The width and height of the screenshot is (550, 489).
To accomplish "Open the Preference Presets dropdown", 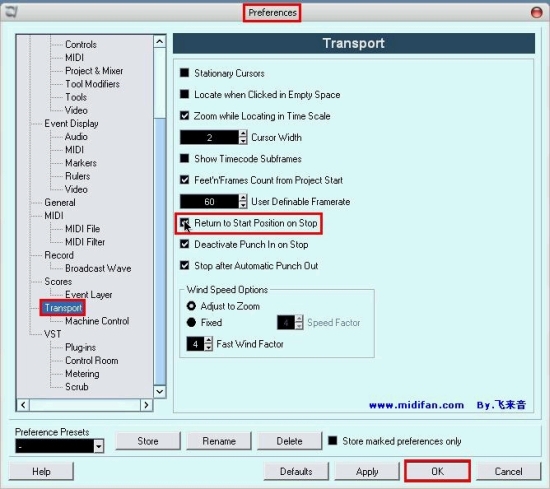I will click(x=99, y=446).
